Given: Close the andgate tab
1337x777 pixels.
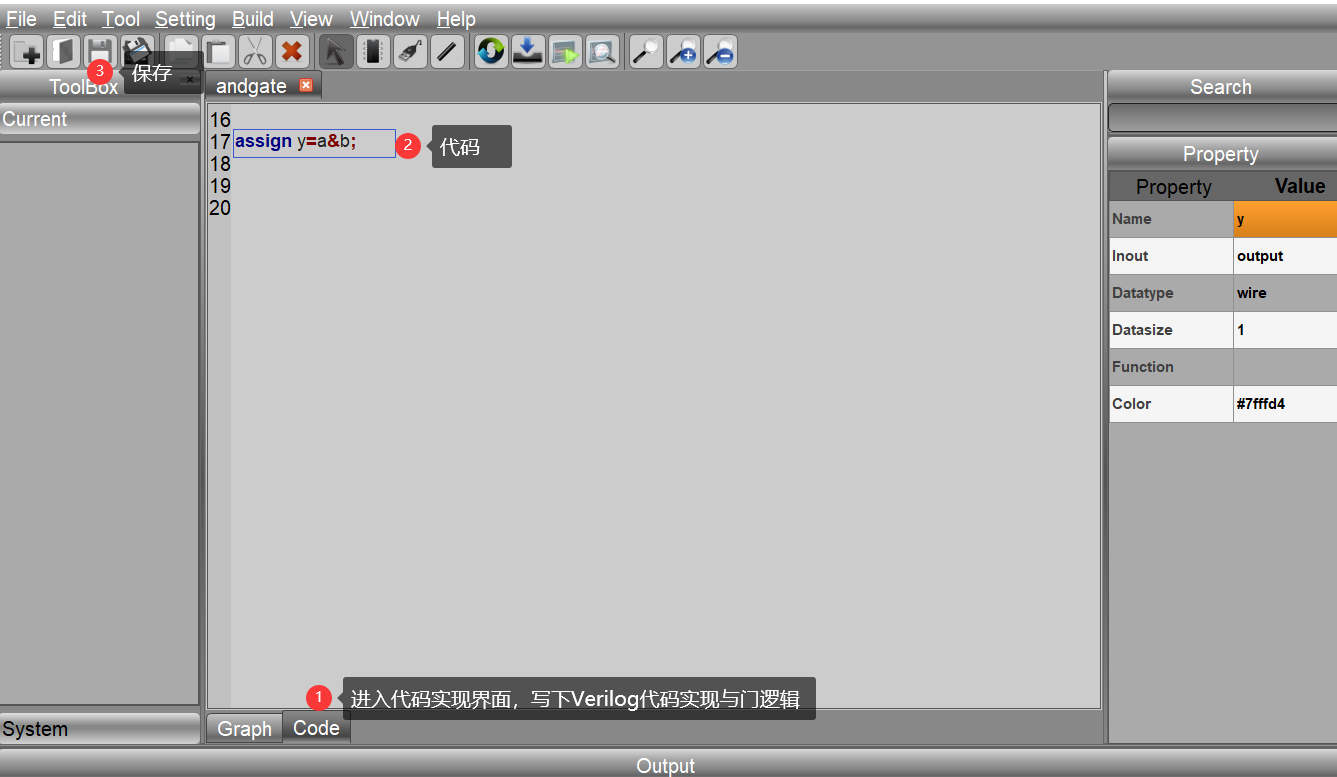Looking at the screenshot, I should [306, 85].
